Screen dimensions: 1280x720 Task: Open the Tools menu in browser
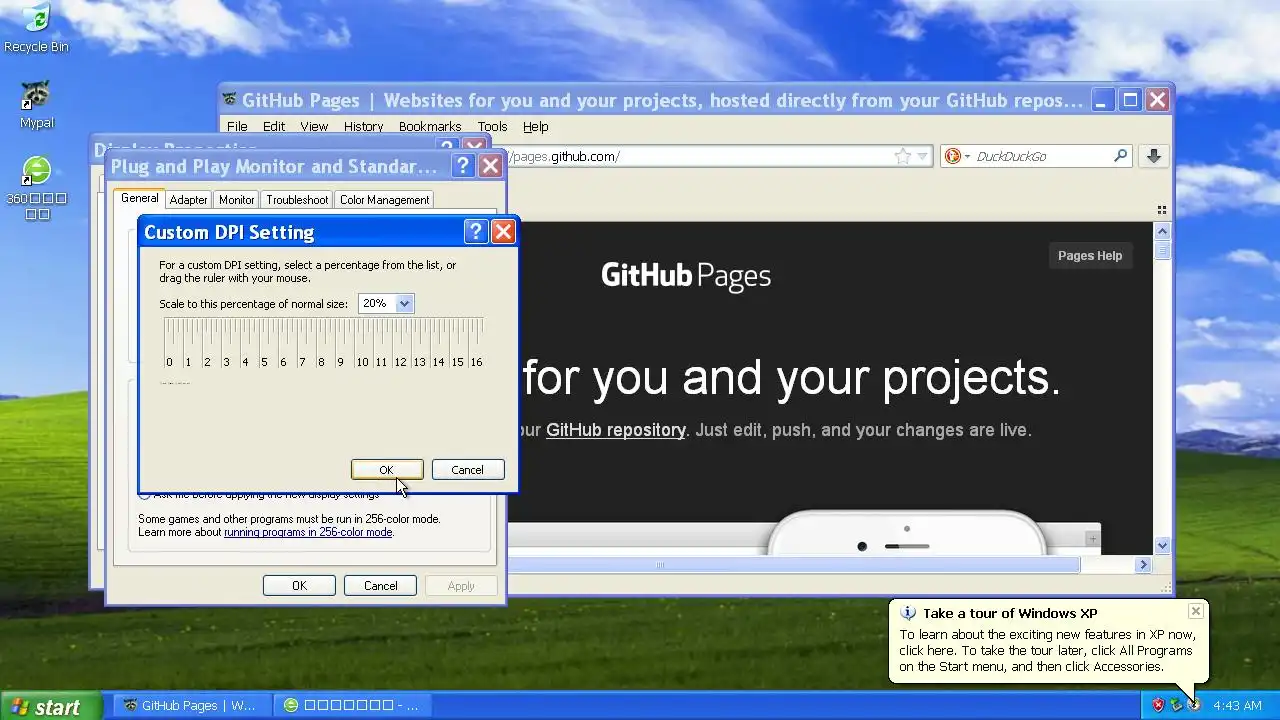tap(492, 126)
